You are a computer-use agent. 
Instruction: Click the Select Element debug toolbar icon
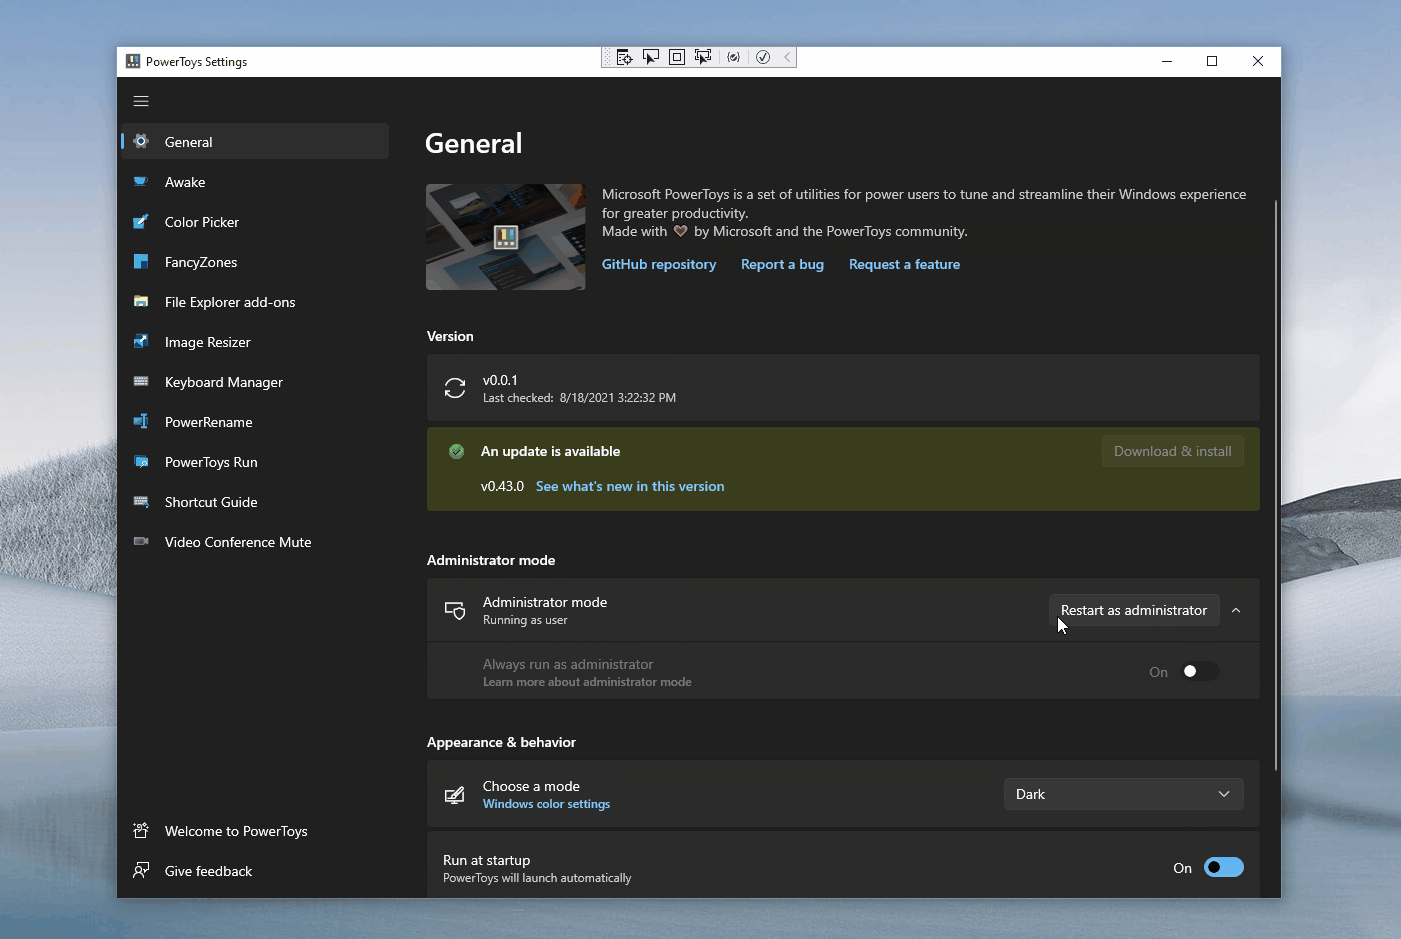click(651, 57)
